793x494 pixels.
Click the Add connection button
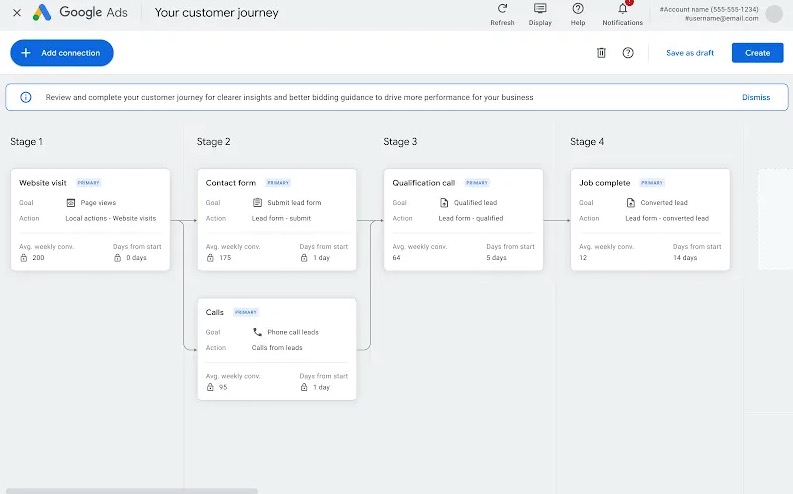click(x=62, y=53)
